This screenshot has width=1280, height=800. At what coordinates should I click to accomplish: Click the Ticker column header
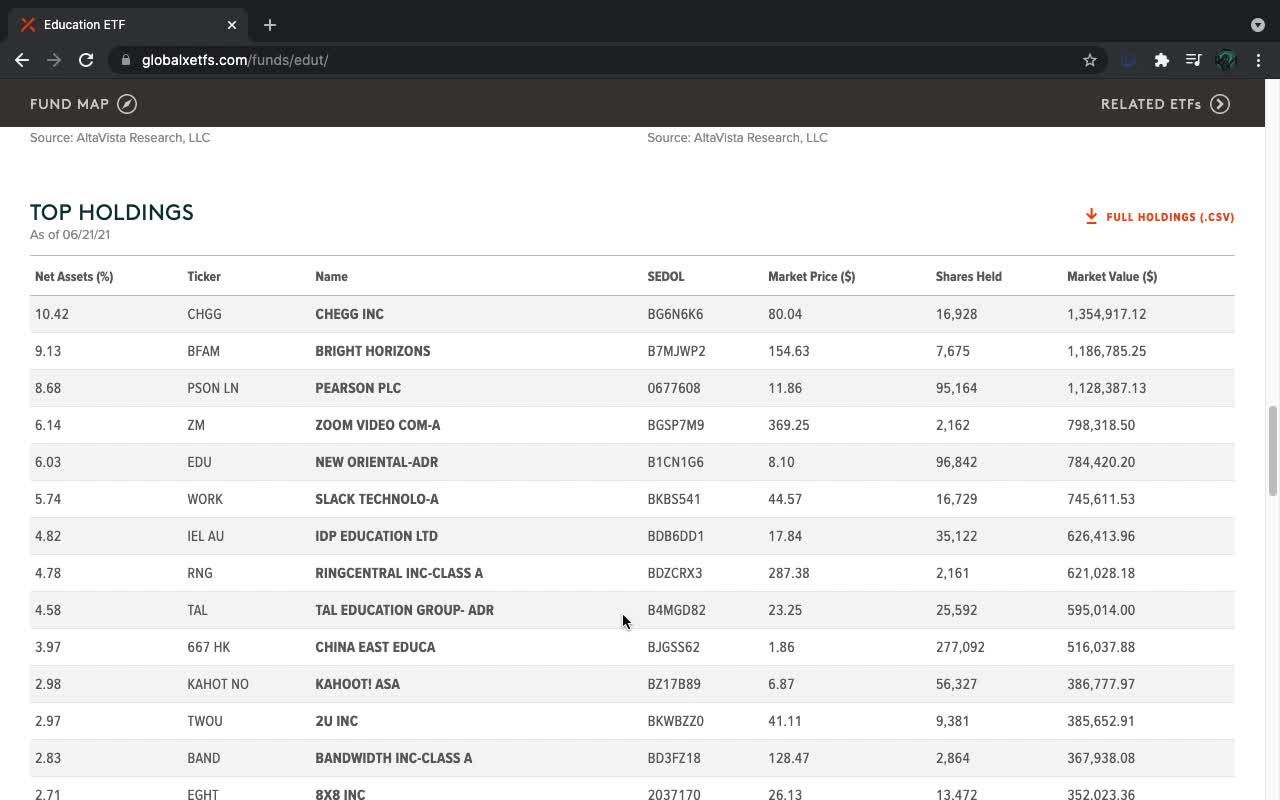click(204, 277)
